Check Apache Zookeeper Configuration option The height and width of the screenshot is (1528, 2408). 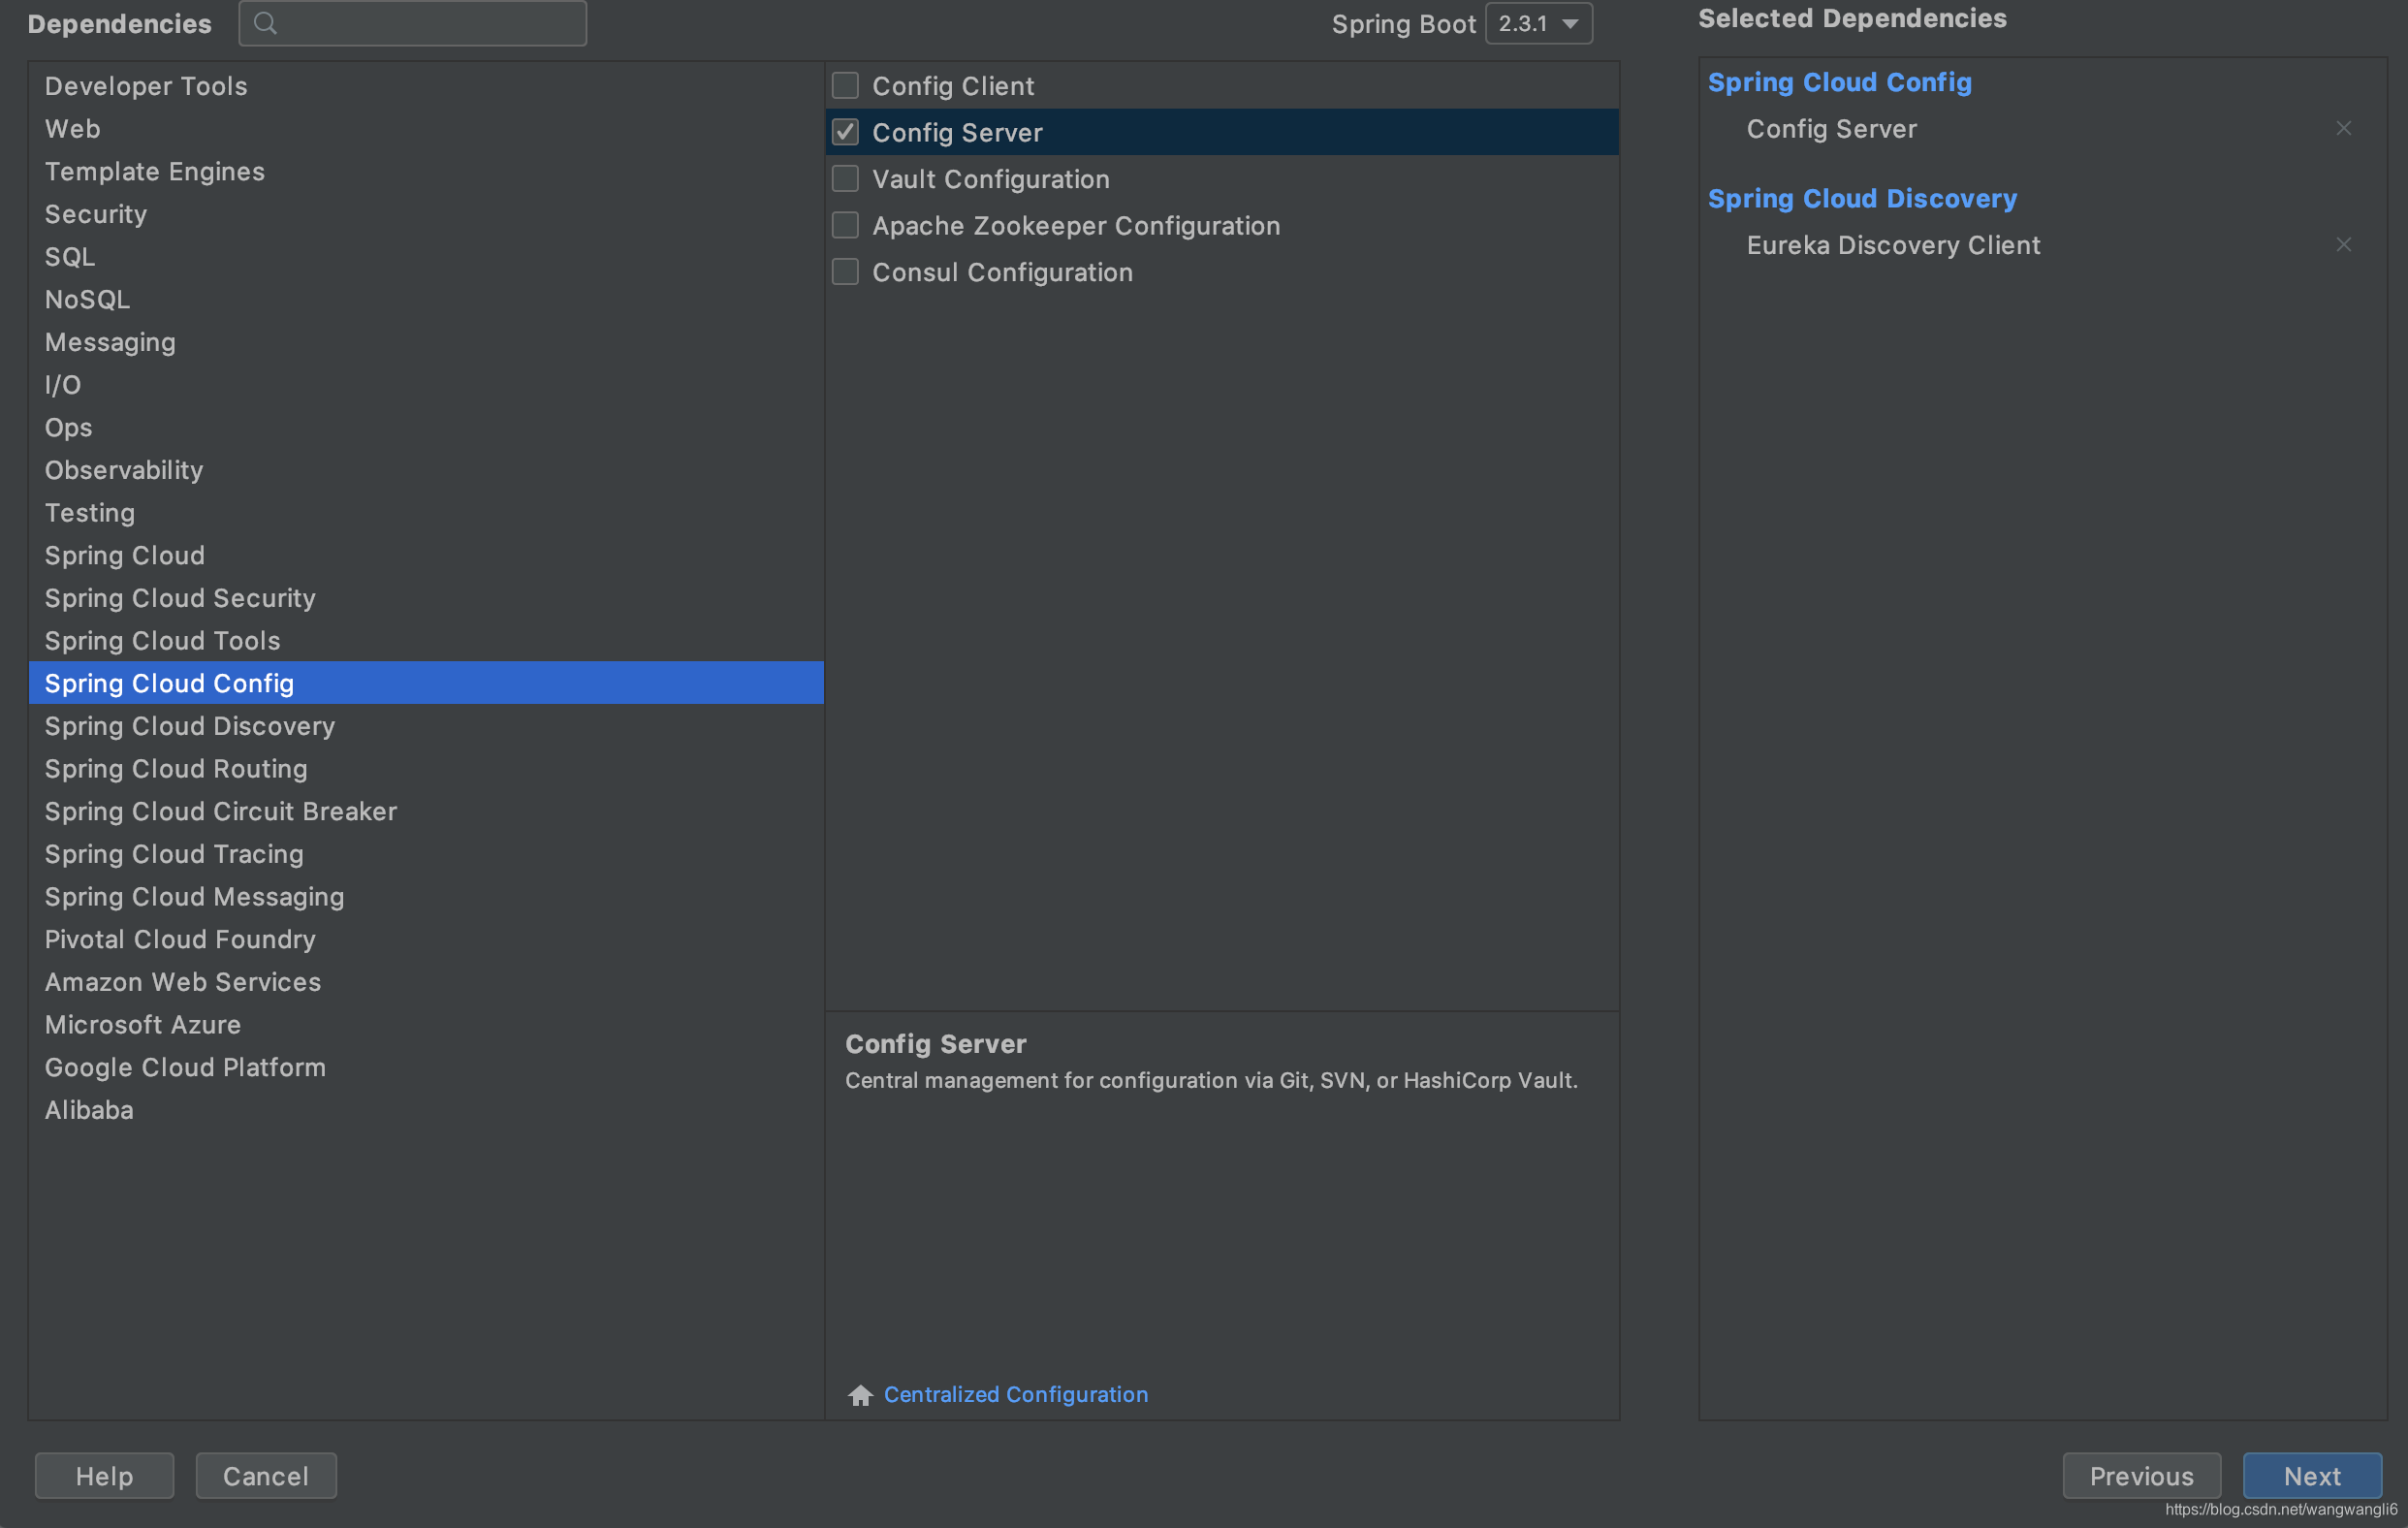845,226
